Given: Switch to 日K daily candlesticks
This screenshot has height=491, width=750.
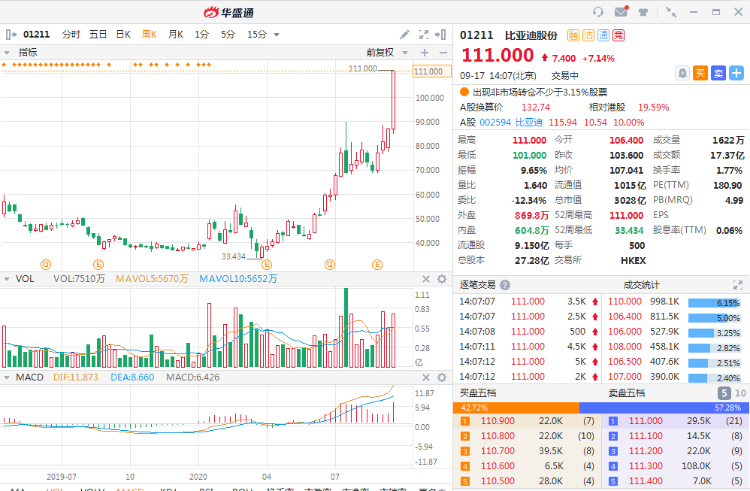Looking at the screenshot, I should tap(123, 34).
